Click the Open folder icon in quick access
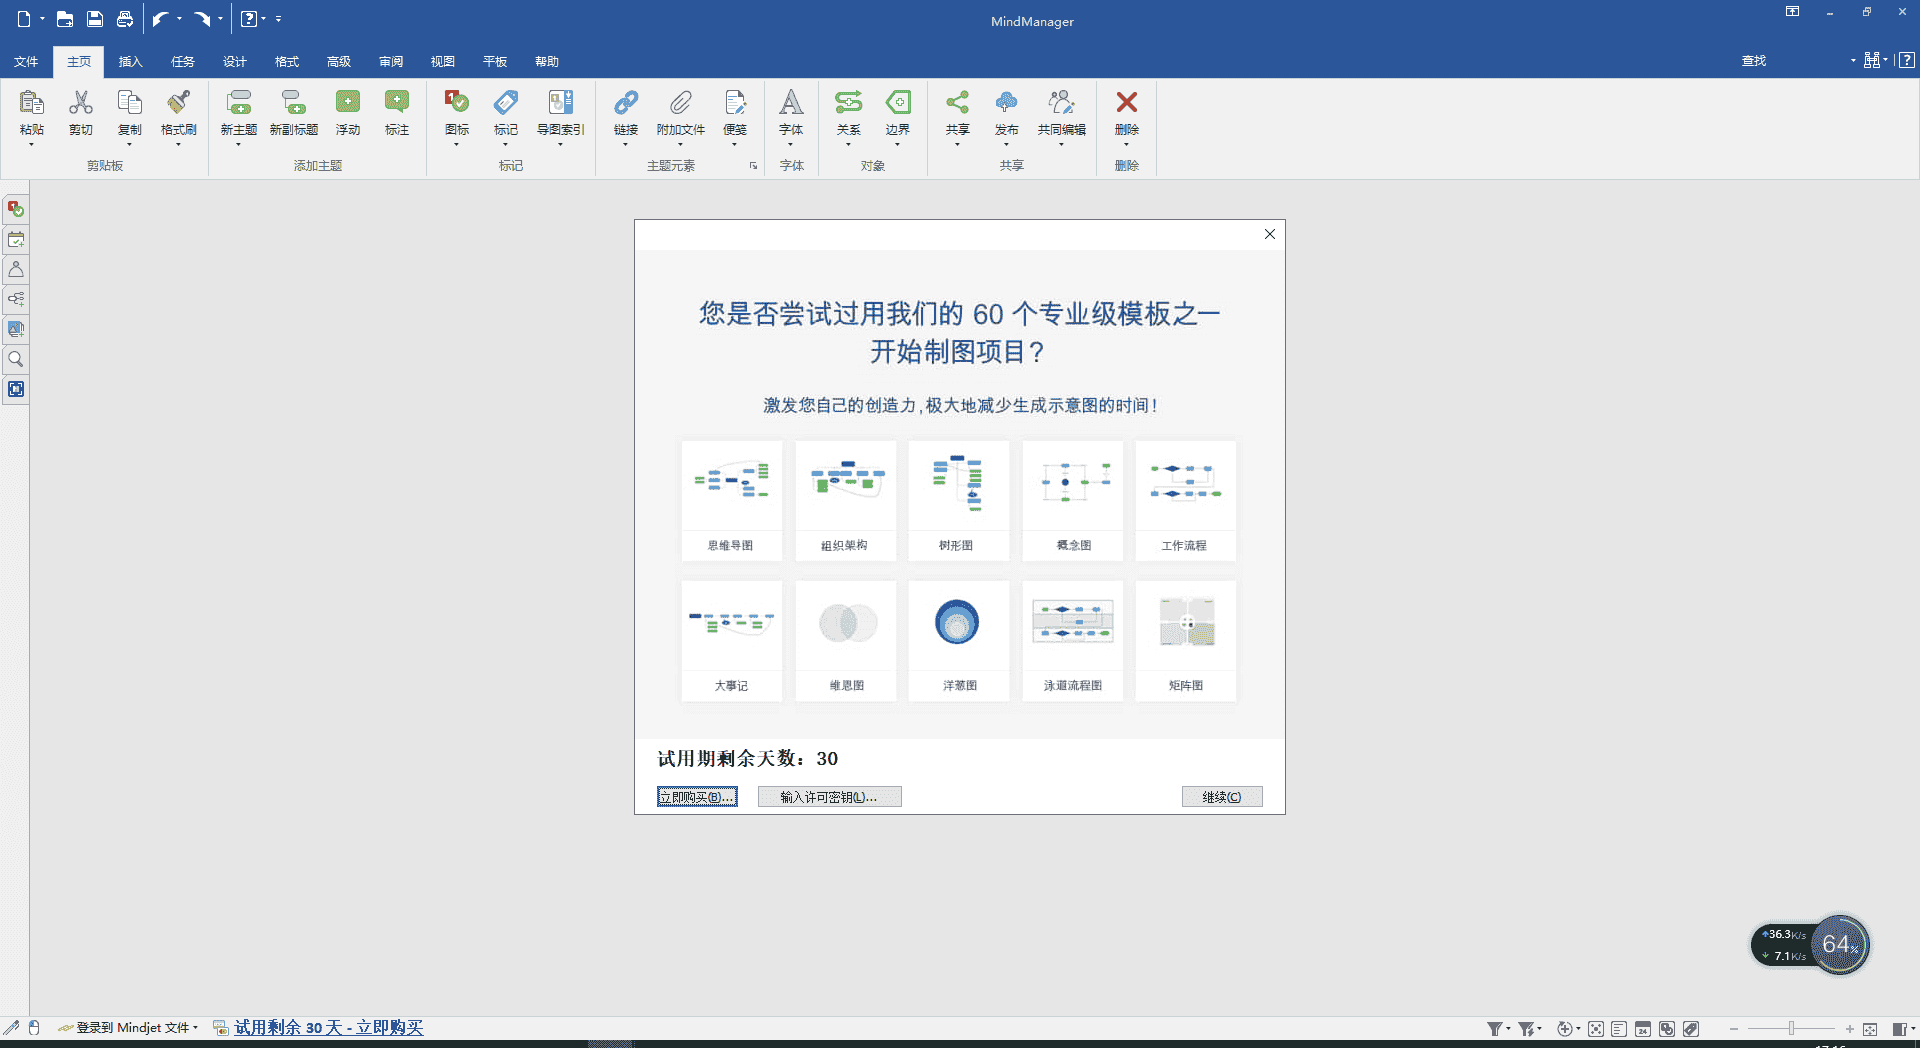Image resolution: width=1920 pixels, height=1048 pixels. point(64,19)
